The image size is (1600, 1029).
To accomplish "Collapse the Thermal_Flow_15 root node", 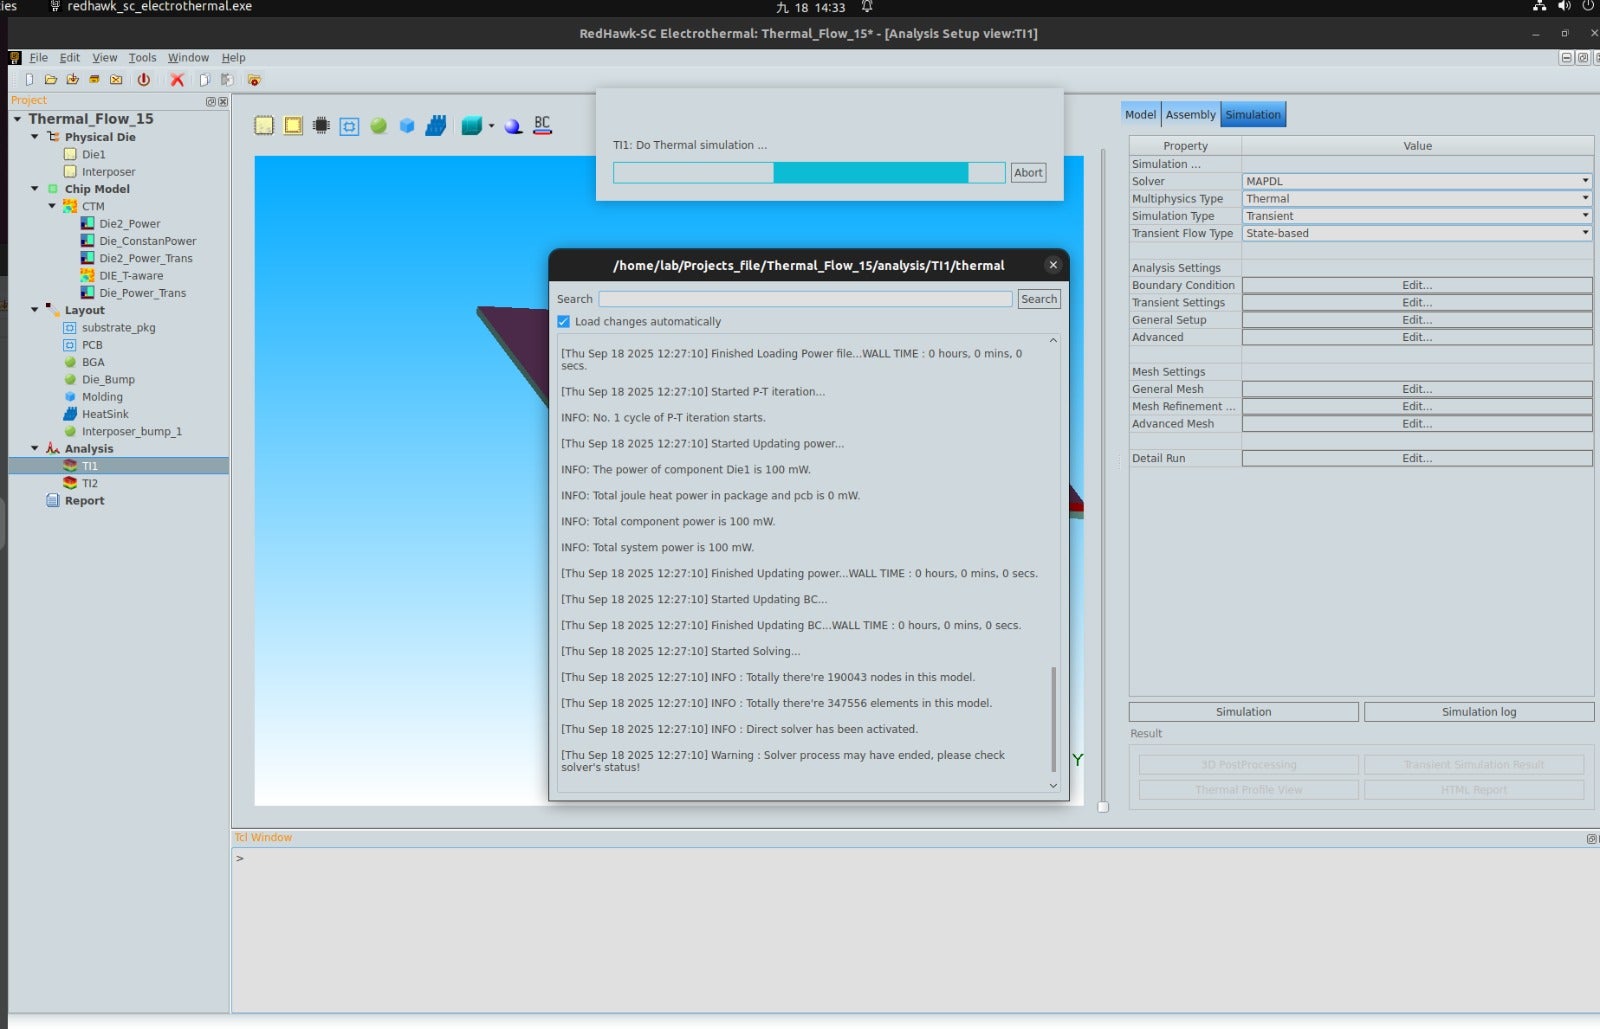I will 17,119.
